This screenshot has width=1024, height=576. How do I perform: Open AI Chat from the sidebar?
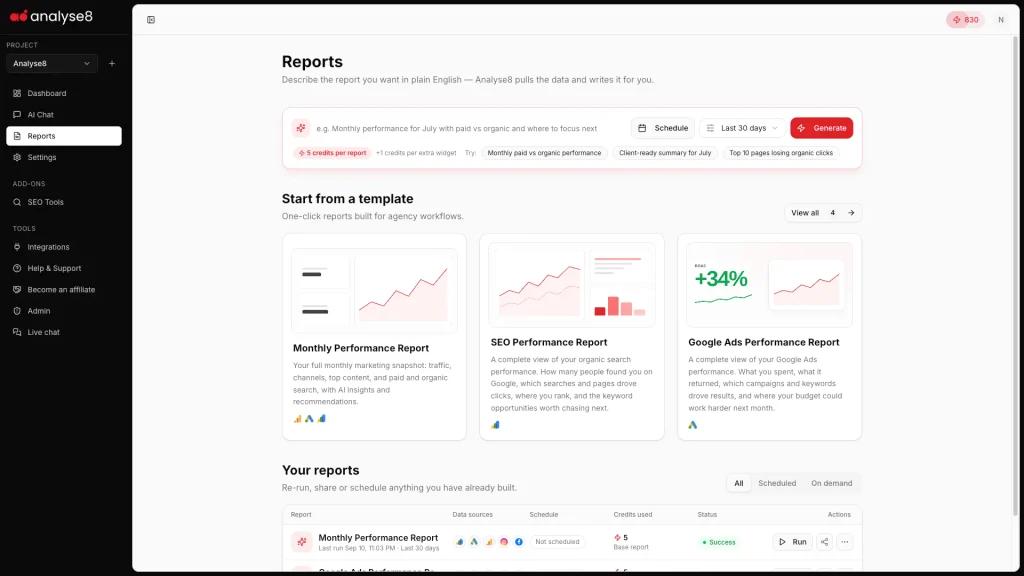pyautogui.click(x=63, y=115)
